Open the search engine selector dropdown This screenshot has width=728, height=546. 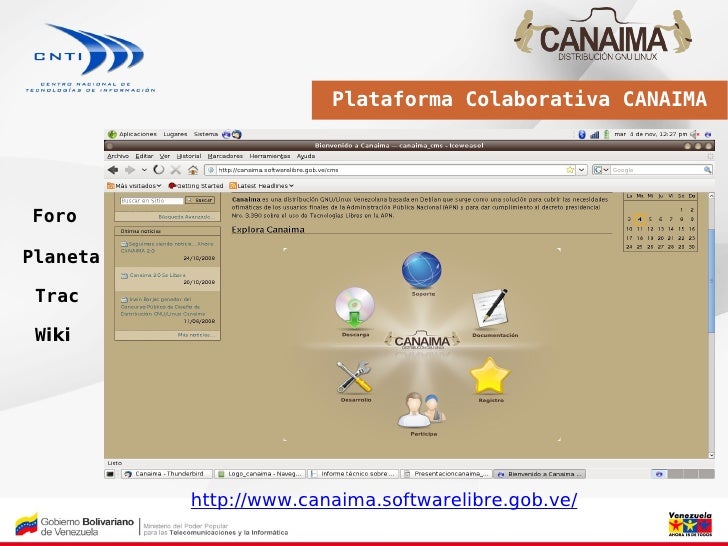point(601,170)
